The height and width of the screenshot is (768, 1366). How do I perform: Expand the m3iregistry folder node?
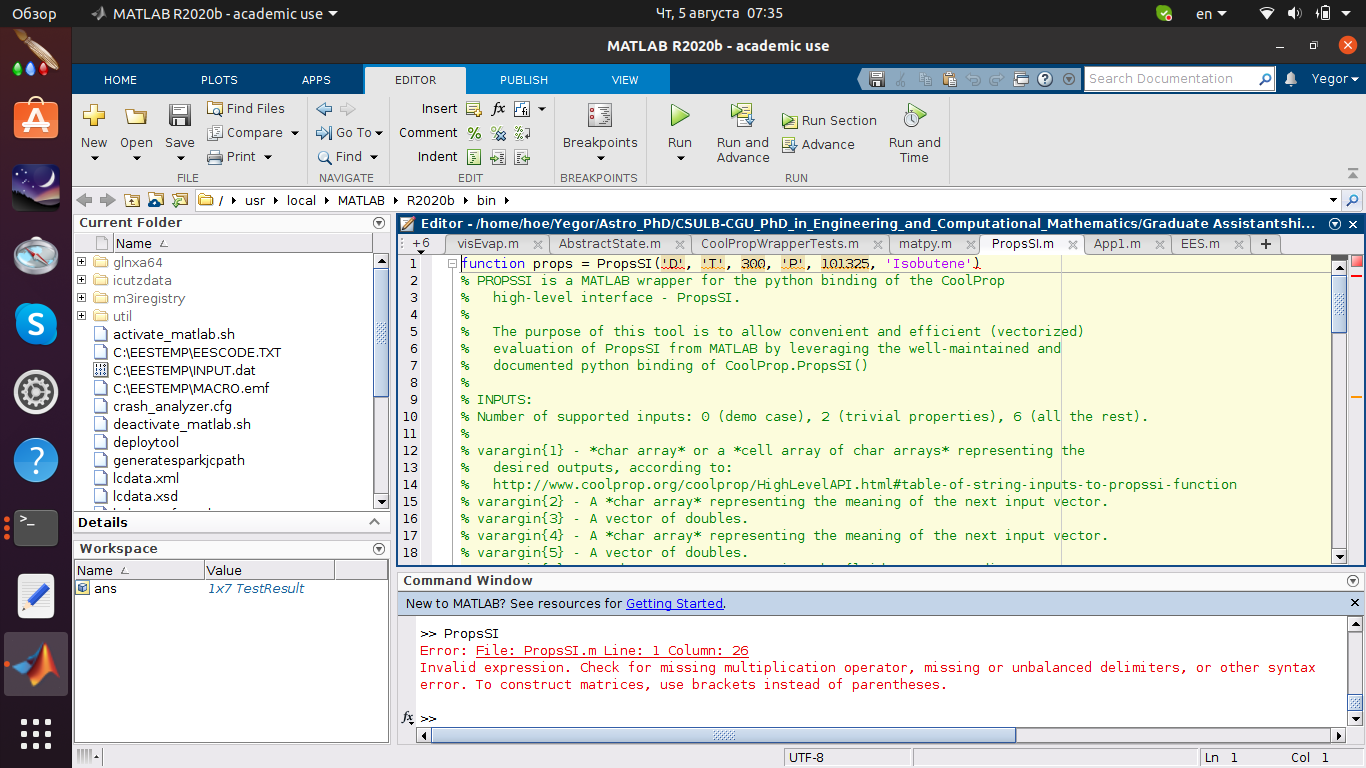[81, 299]
